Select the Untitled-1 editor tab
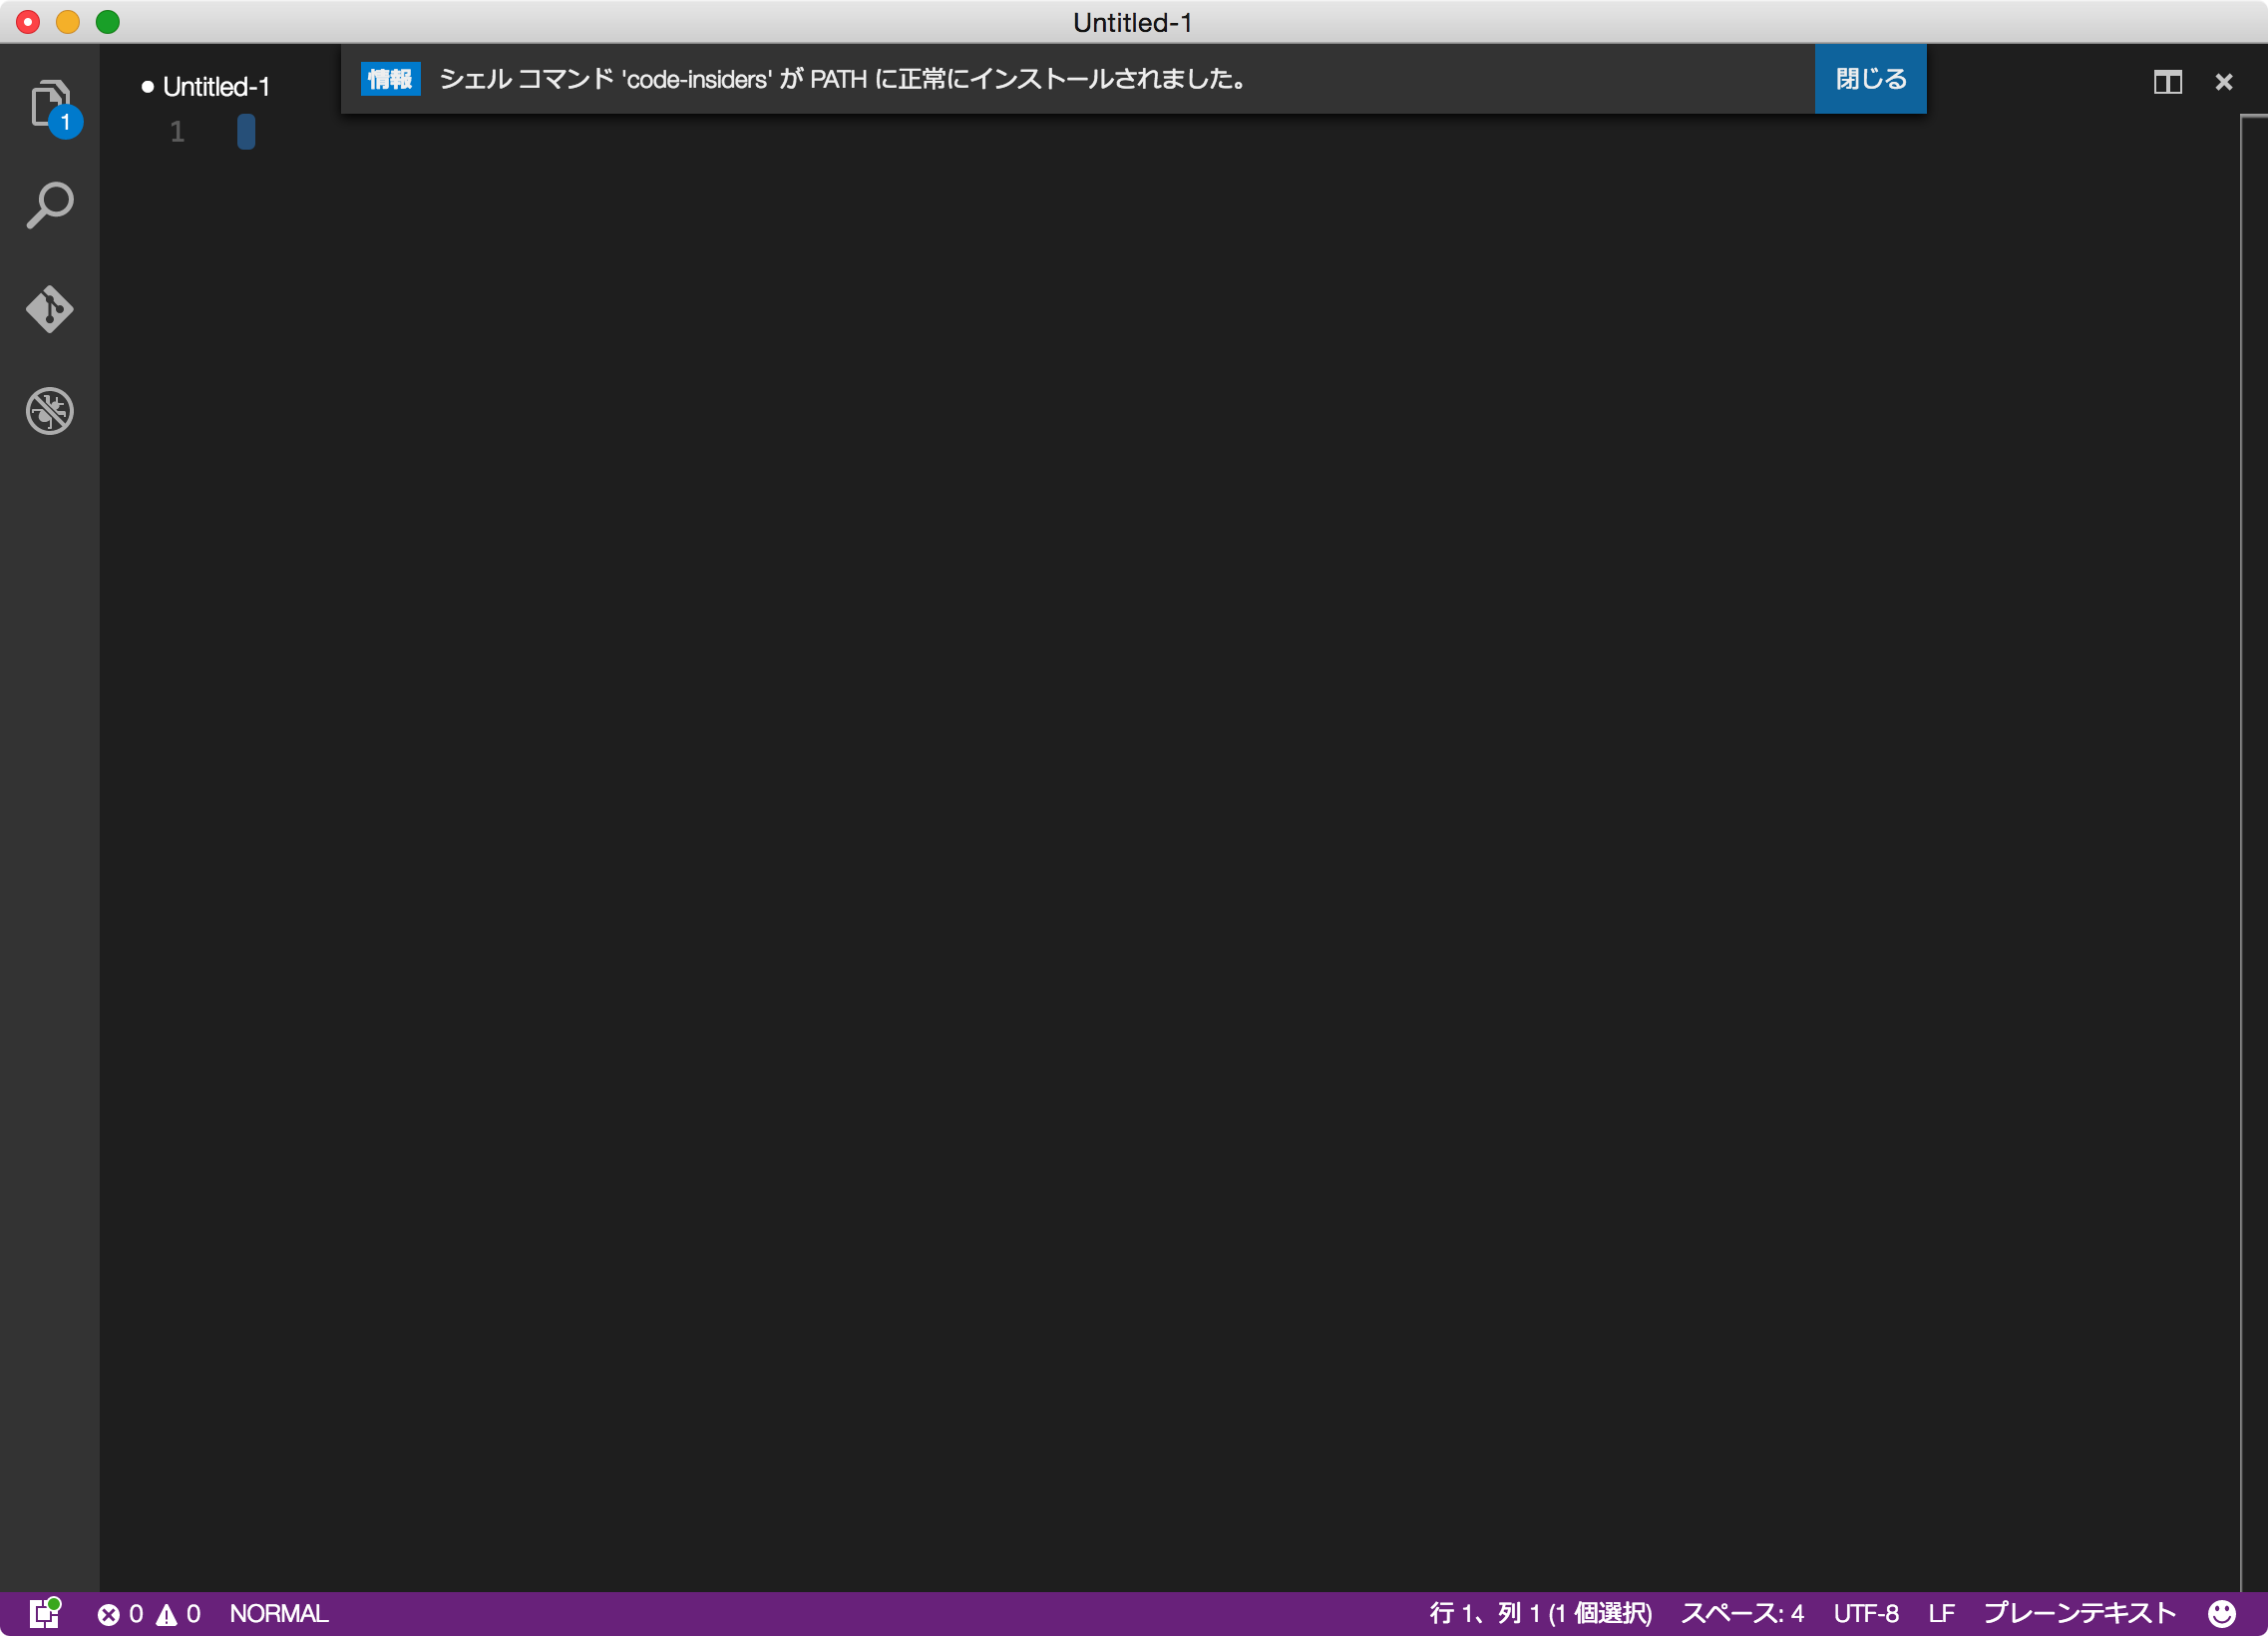Viewport: 2268px width, 1636px height. point(206,87)
